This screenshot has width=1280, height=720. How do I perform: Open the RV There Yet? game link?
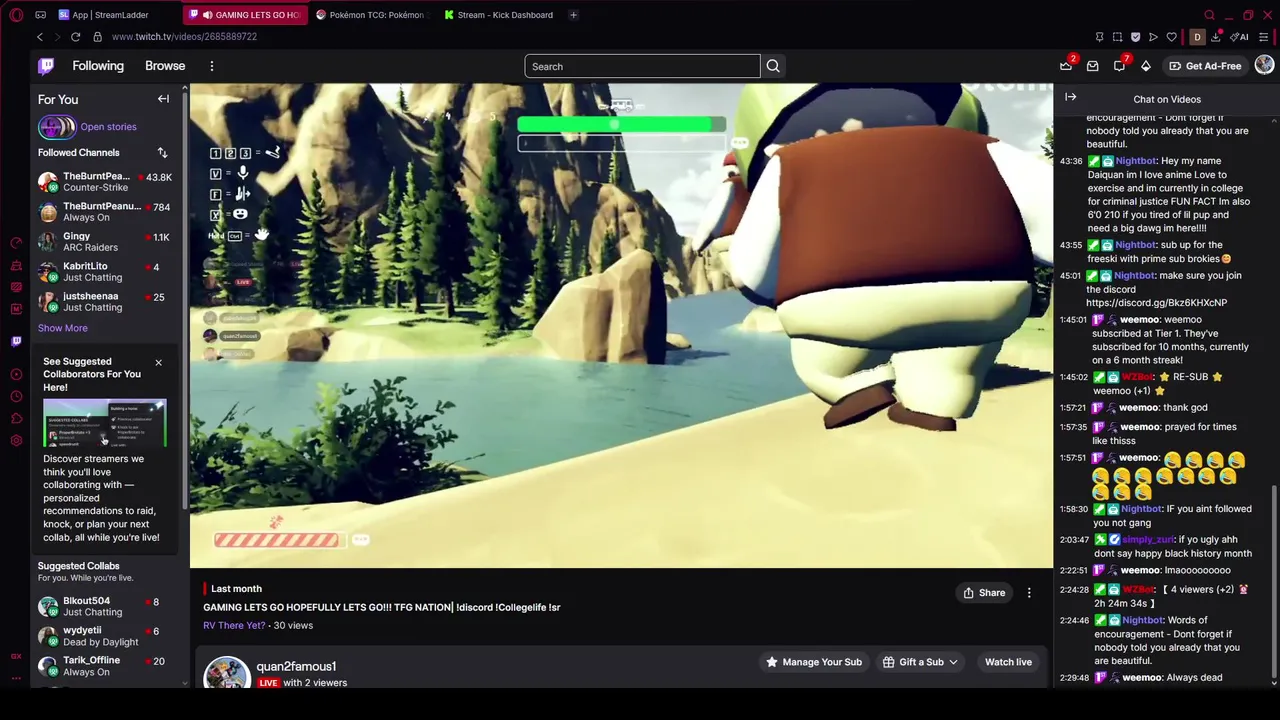(234, 626)
